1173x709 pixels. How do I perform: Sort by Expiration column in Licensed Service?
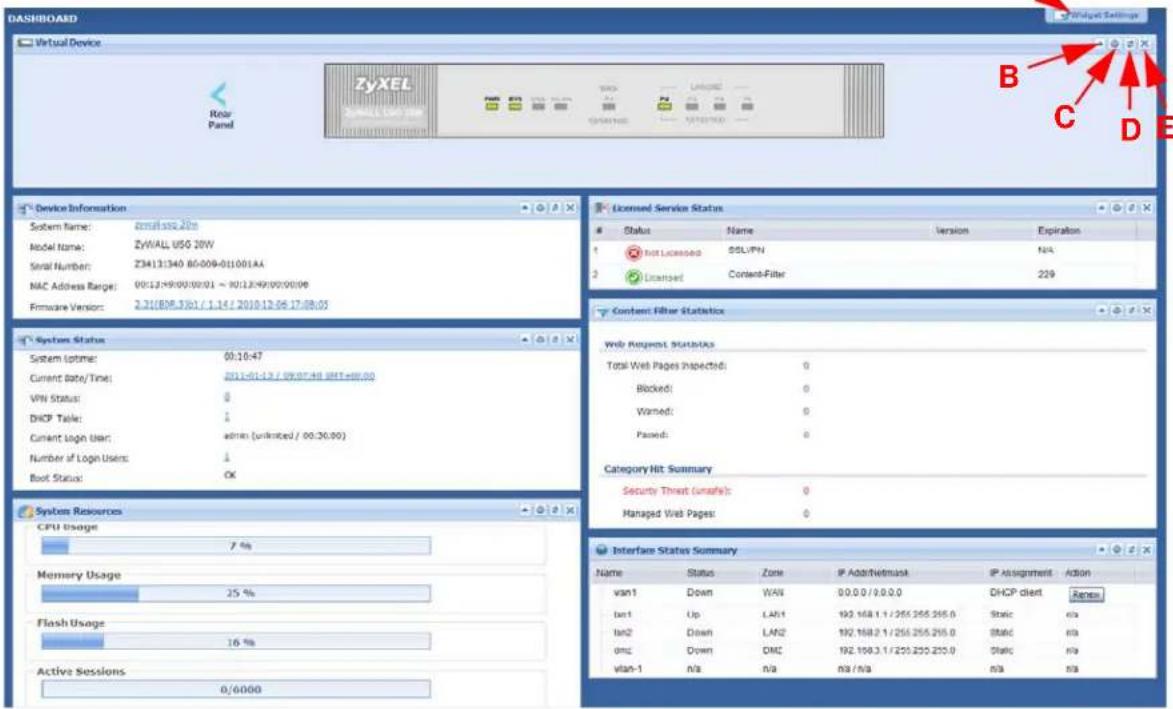(x=1059, y=231)
